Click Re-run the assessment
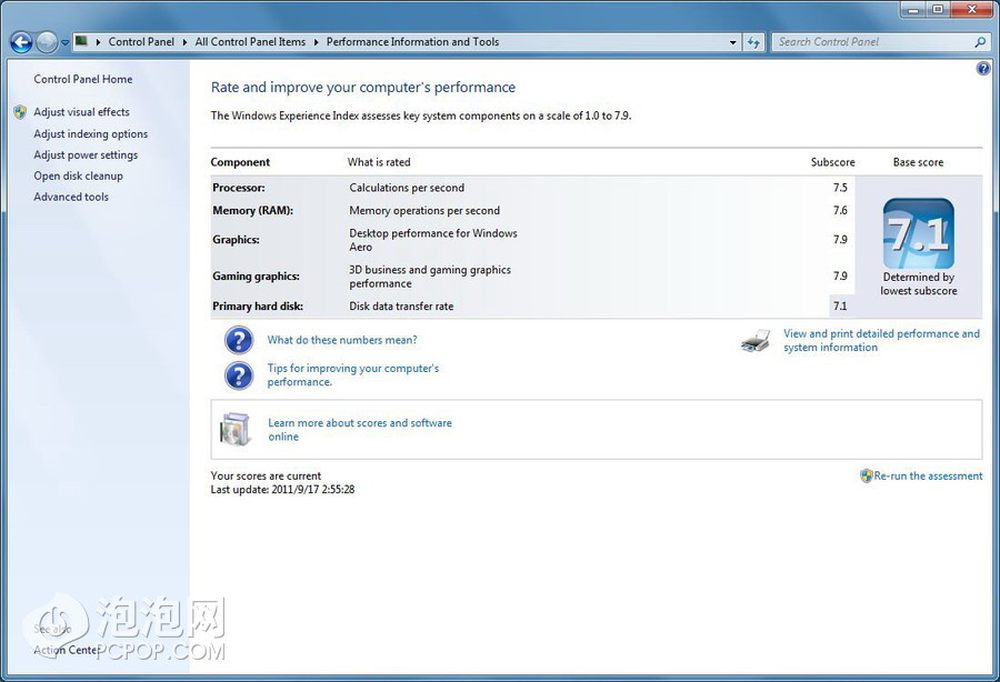 [928, 476]
